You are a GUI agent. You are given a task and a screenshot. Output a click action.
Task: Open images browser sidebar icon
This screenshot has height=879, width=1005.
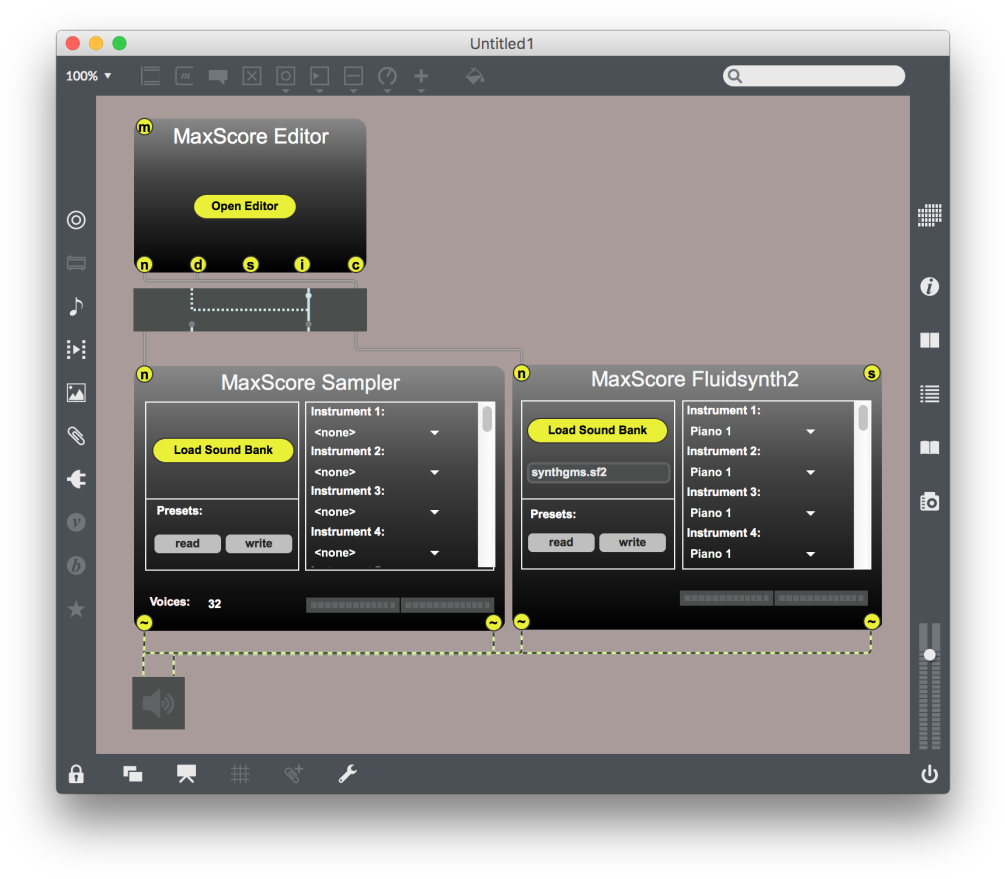(76, 392)
